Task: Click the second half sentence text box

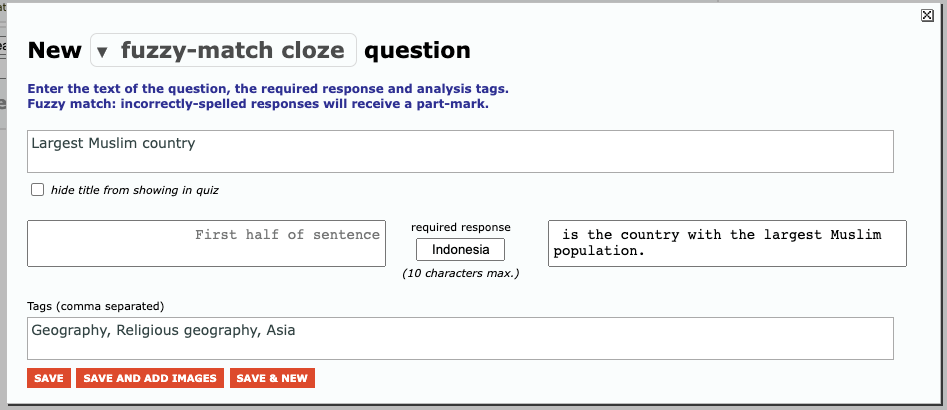Action: point(727,243)
